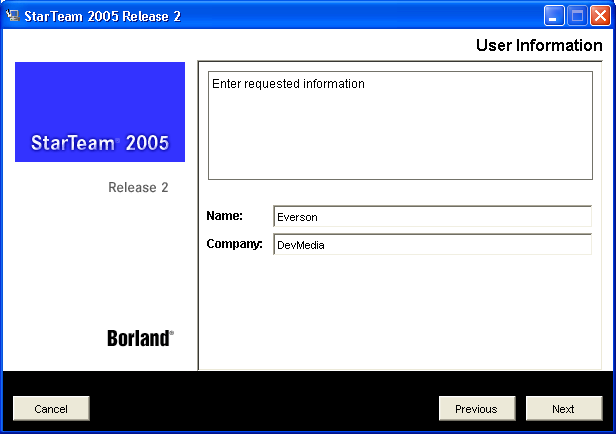Click the 'Company:' label

pyautogui.click(x=234, y=244)
